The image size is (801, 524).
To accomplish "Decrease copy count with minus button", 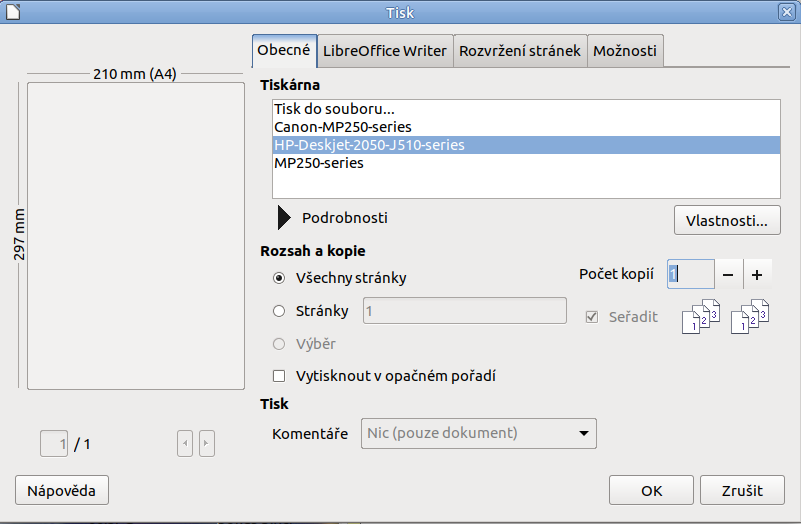I will (x=729, y=274).
